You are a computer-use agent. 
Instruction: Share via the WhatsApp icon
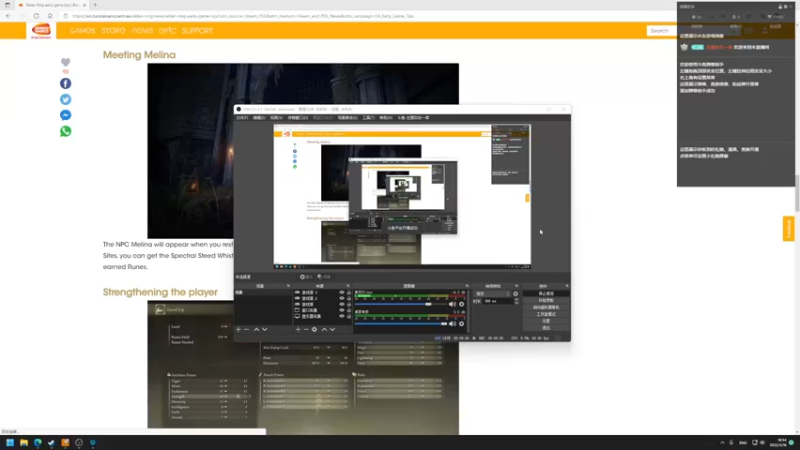(x=65, y=132)
